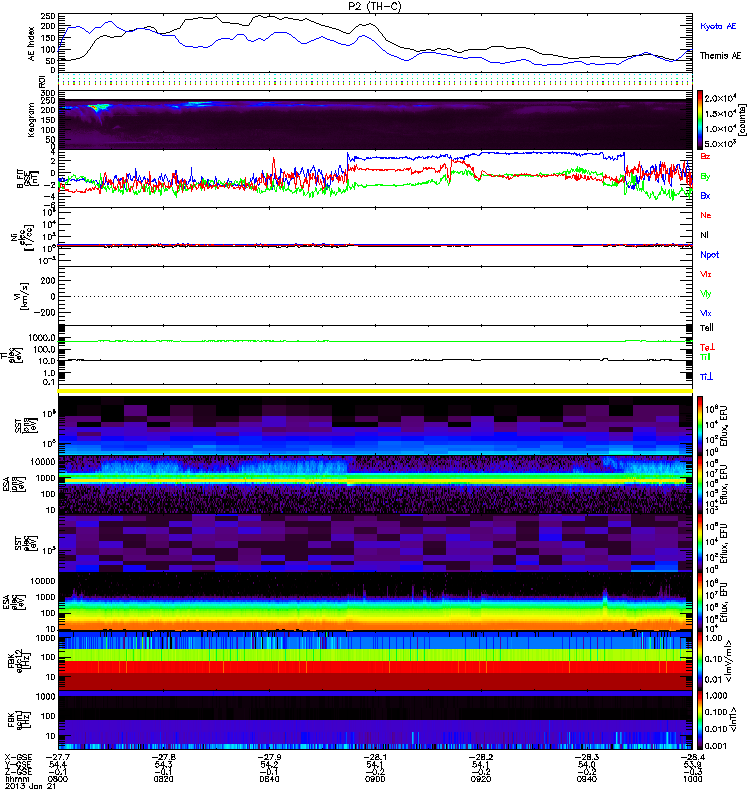Click inside the B_FIT magnetic field plot
Image resolution: width=750 pixels, height=800 pixels.
coord(376,179)
